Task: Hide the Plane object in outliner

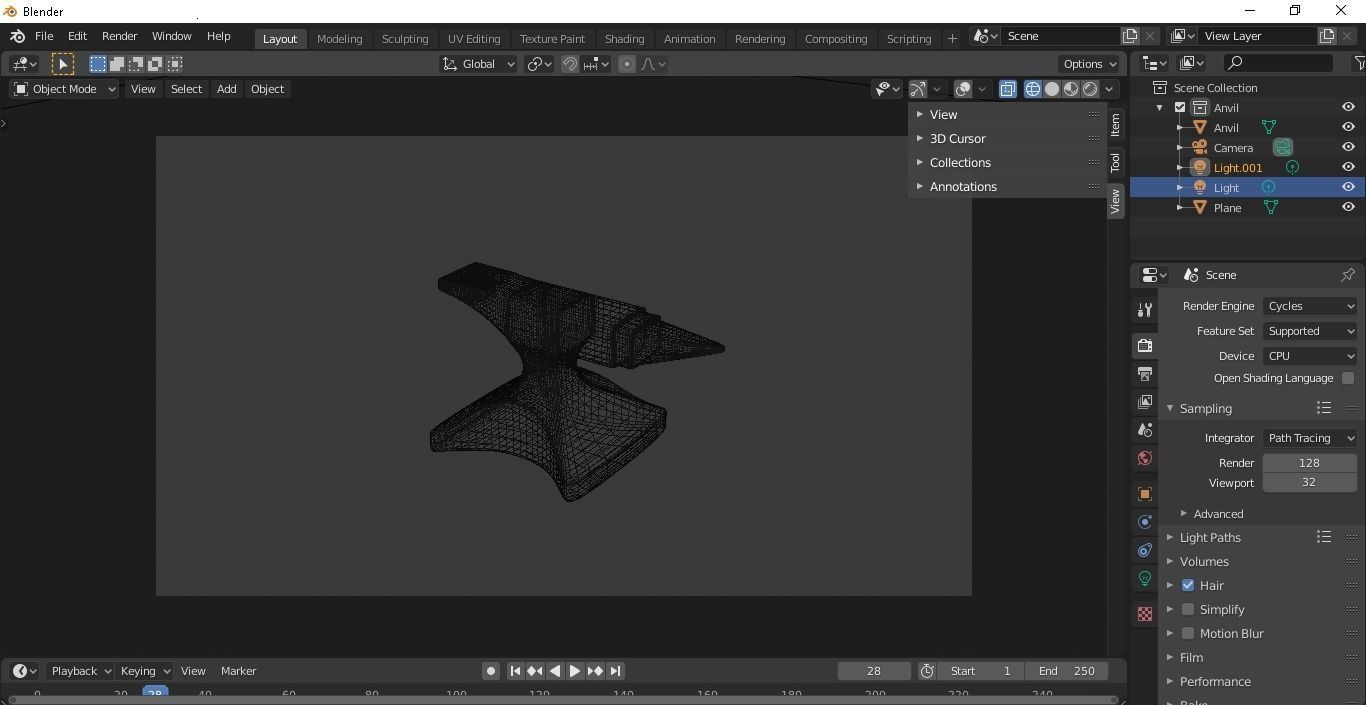Action: (1348, 207)
